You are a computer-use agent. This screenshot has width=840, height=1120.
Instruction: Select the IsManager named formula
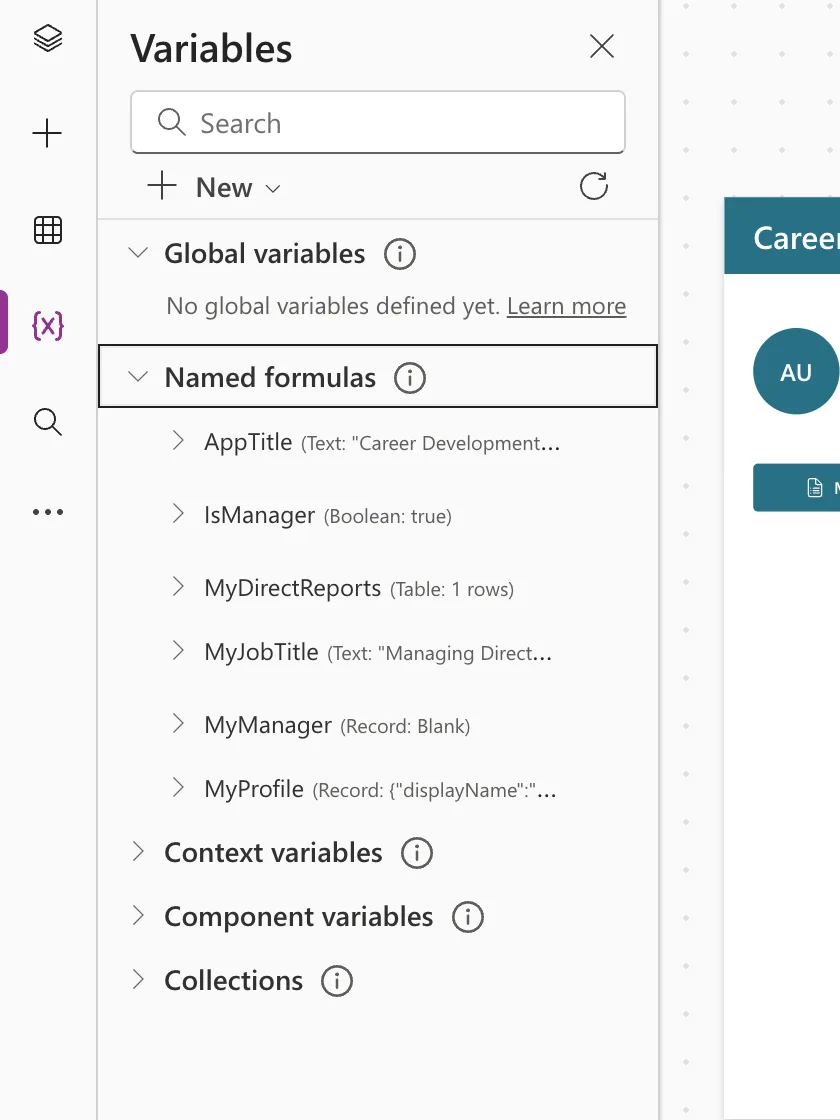tap(259, 515)
